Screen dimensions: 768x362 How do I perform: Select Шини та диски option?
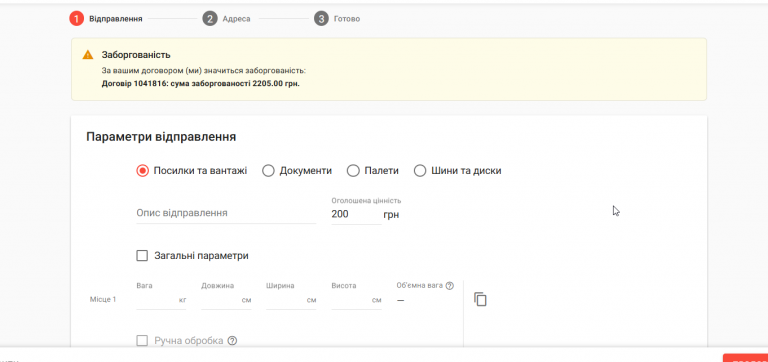[x=420, y=171]
